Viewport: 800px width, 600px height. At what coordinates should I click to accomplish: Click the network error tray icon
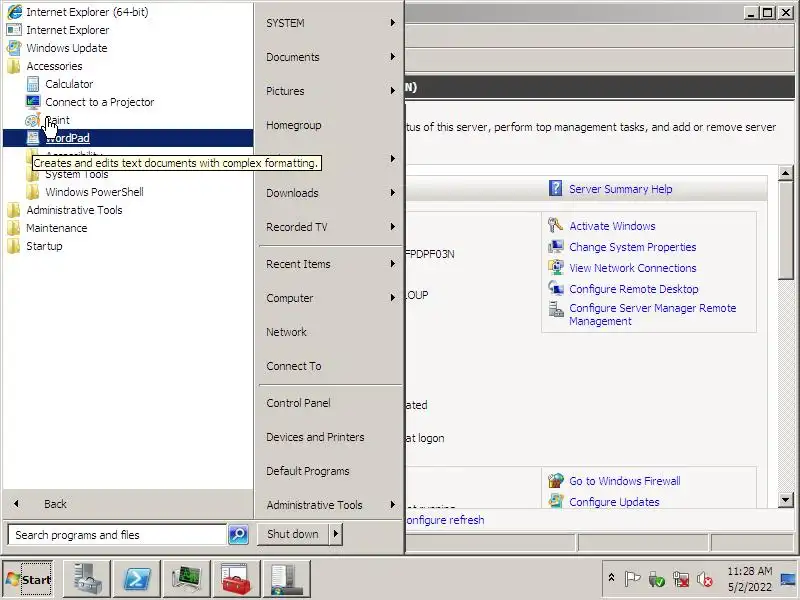pyautogui.click(x=681, y=579)
